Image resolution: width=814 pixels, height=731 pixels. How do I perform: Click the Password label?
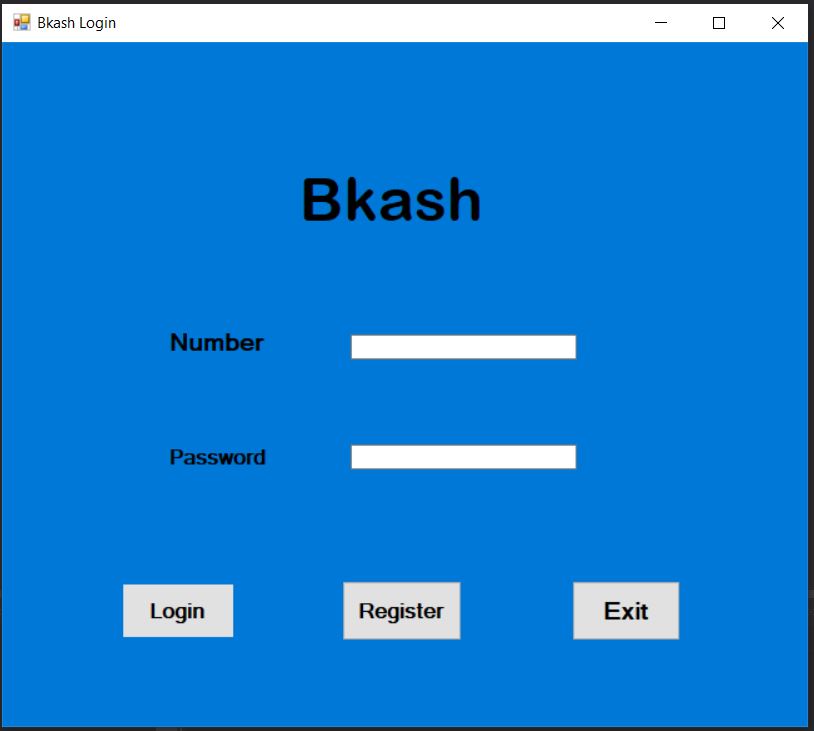(217, 457)
